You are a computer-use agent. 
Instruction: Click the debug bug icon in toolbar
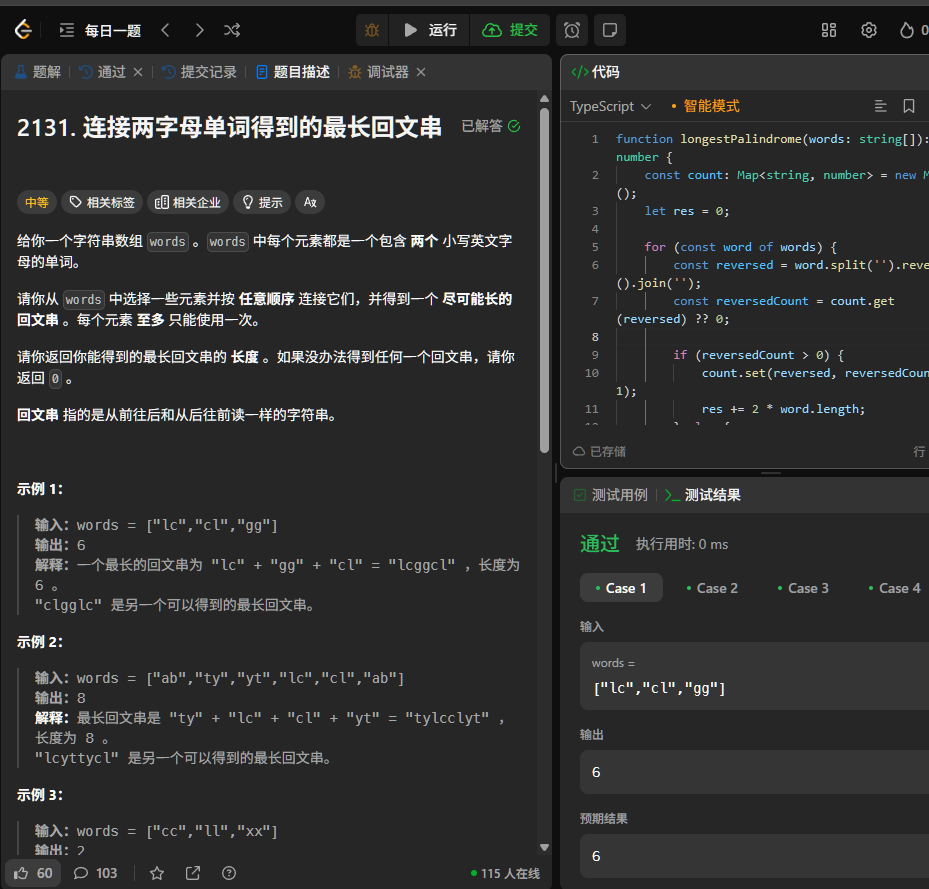(x=372, y=30)
